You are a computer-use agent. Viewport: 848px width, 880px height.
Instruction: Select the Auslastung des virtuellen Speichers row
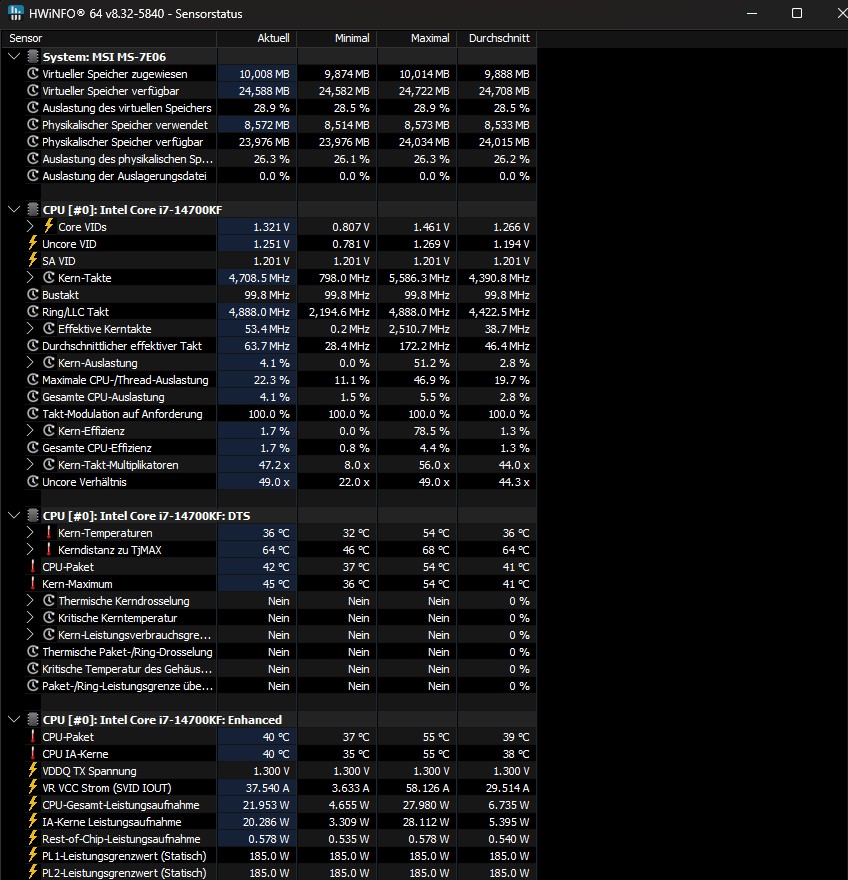tap(280, 108)
